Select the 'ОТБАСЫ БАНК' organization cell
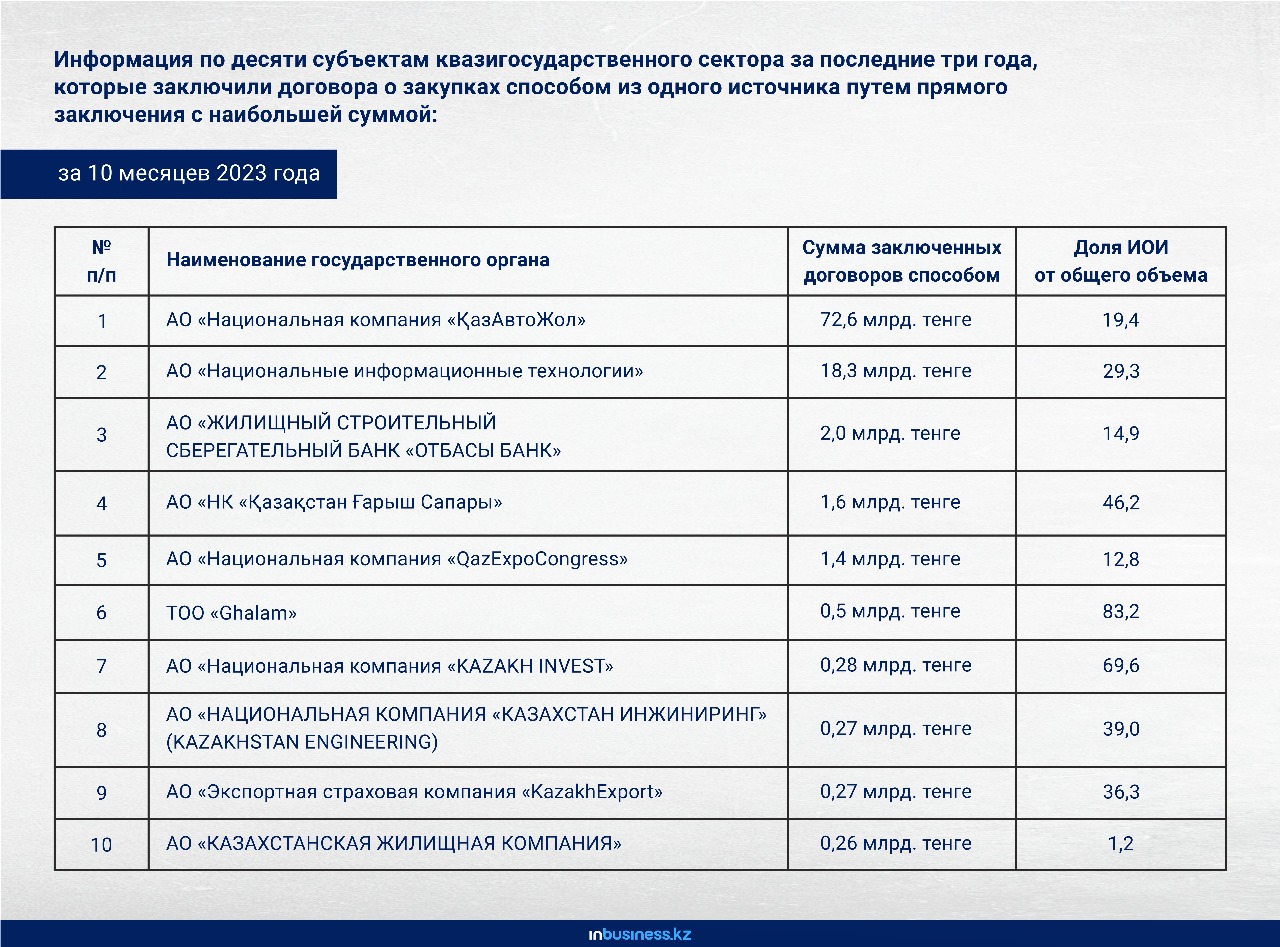This screenshot has width=1280, height=947. 468,435
